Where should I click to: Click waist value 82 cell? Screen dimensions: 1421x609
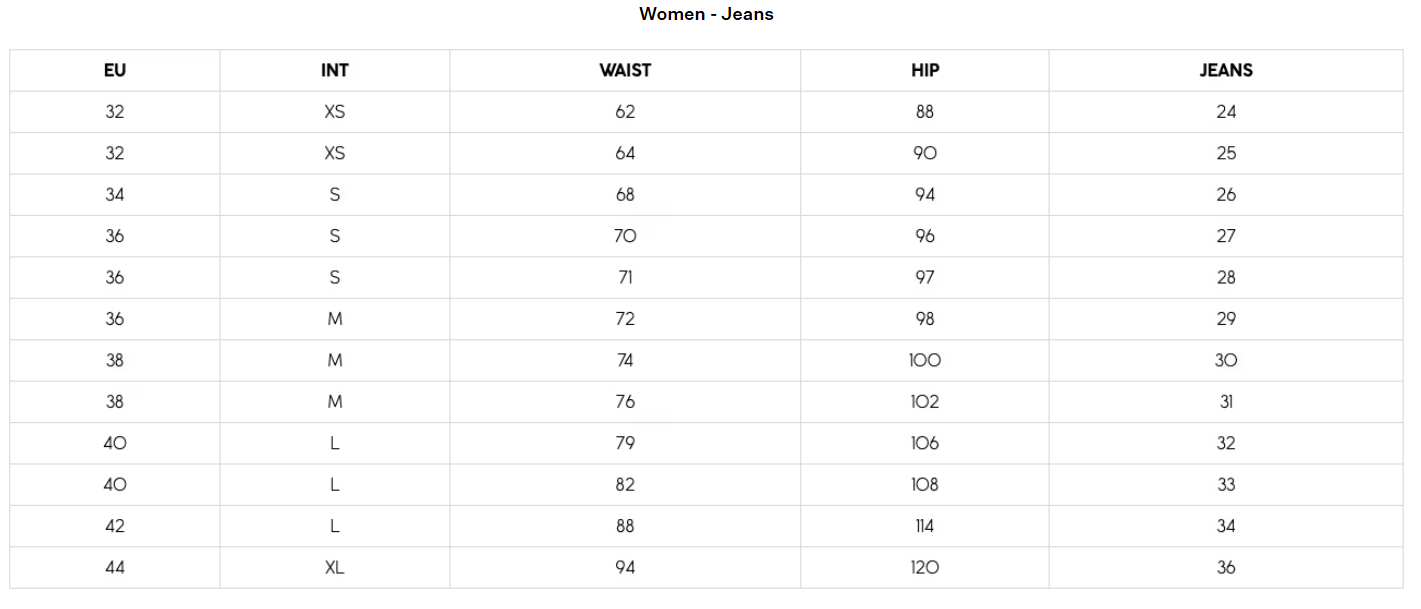click(625, 484)
